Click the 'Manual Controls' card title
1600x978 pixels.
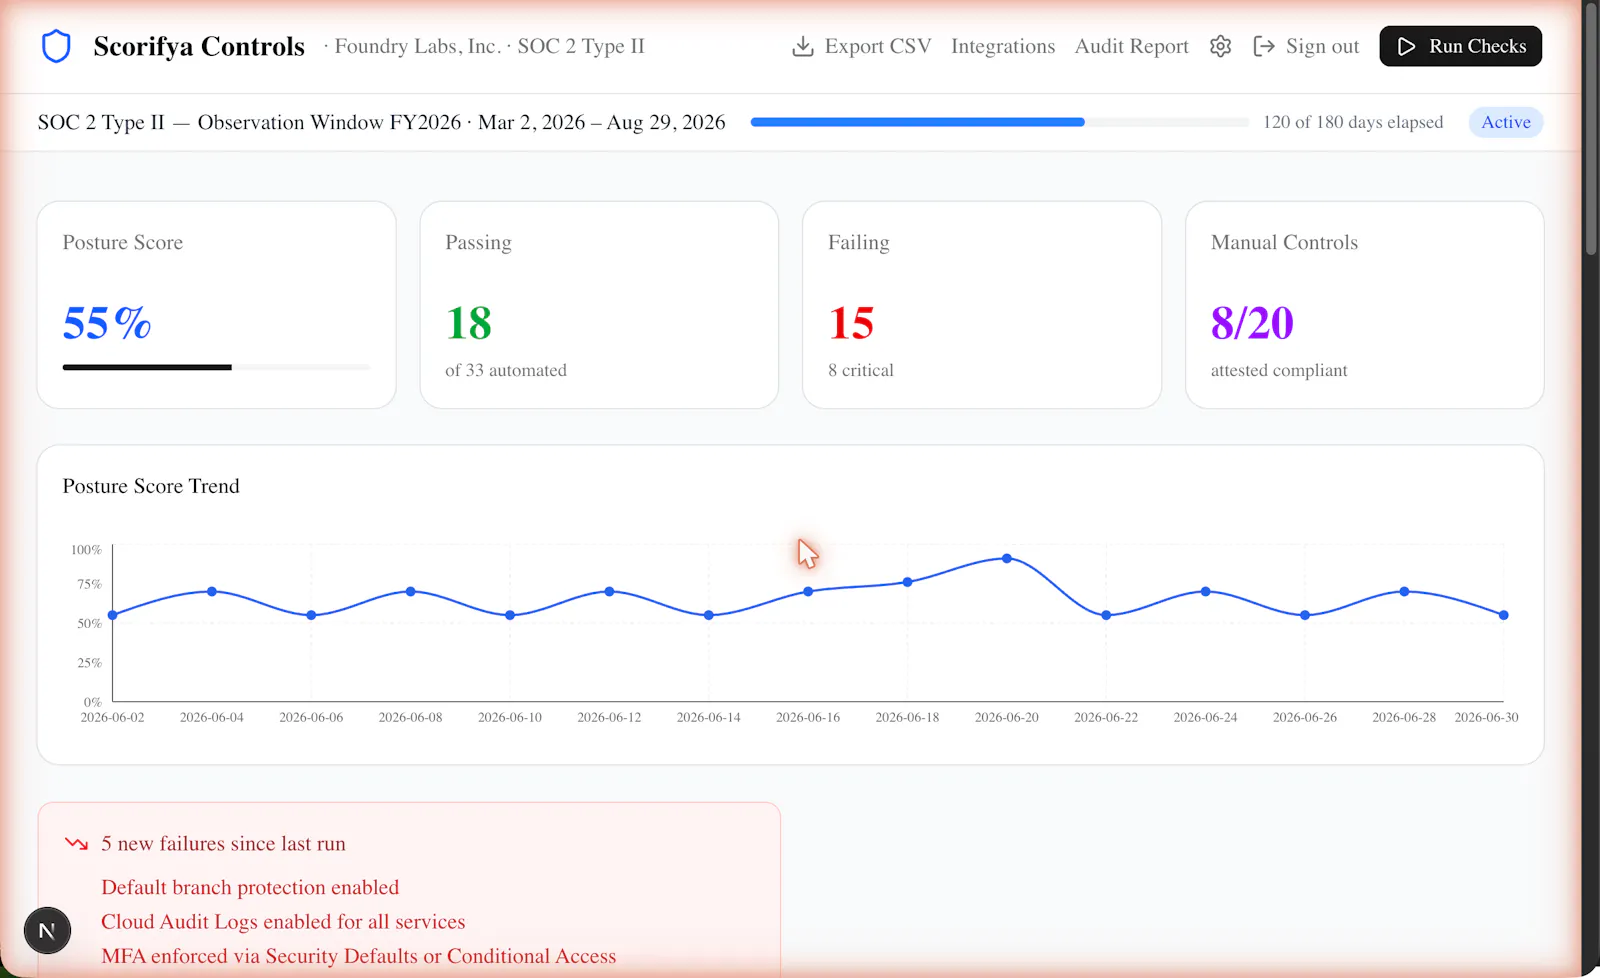[1284, 242]
